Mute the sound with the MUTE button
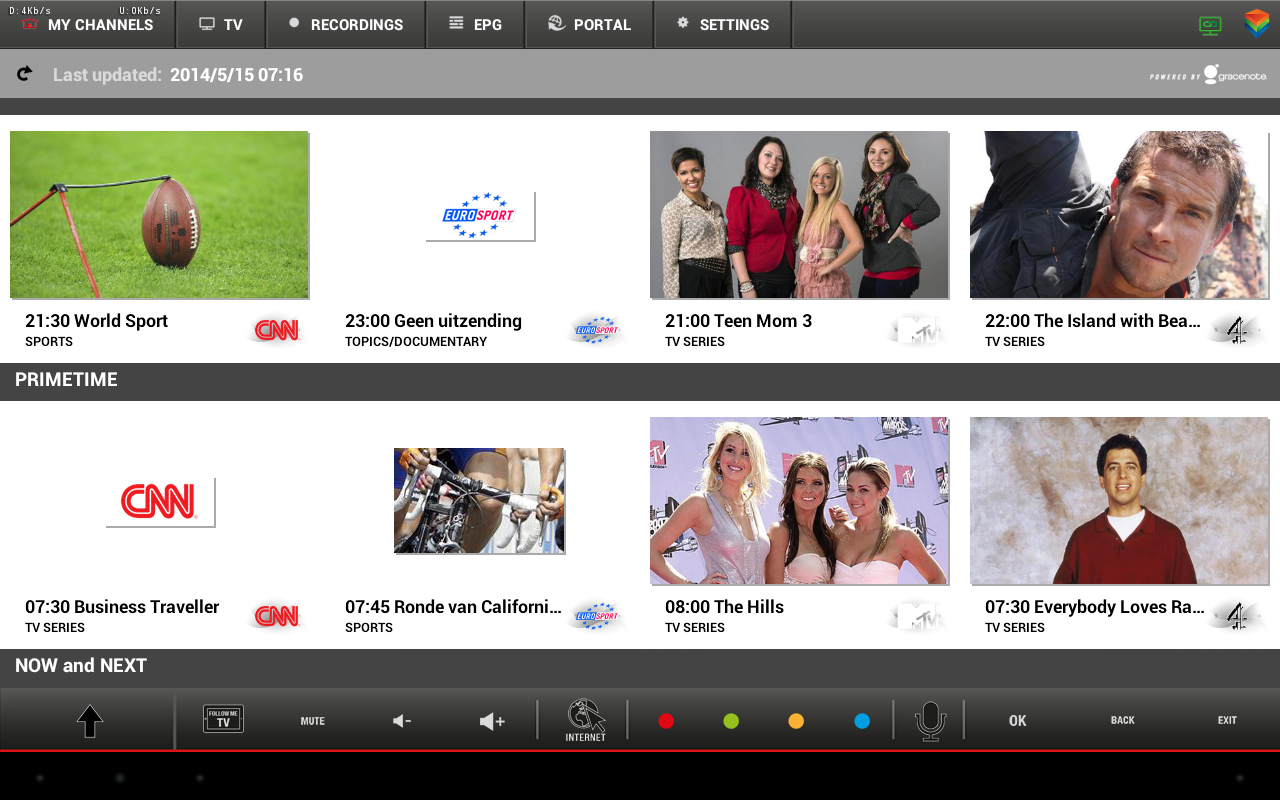 click(x=313, y=721)
